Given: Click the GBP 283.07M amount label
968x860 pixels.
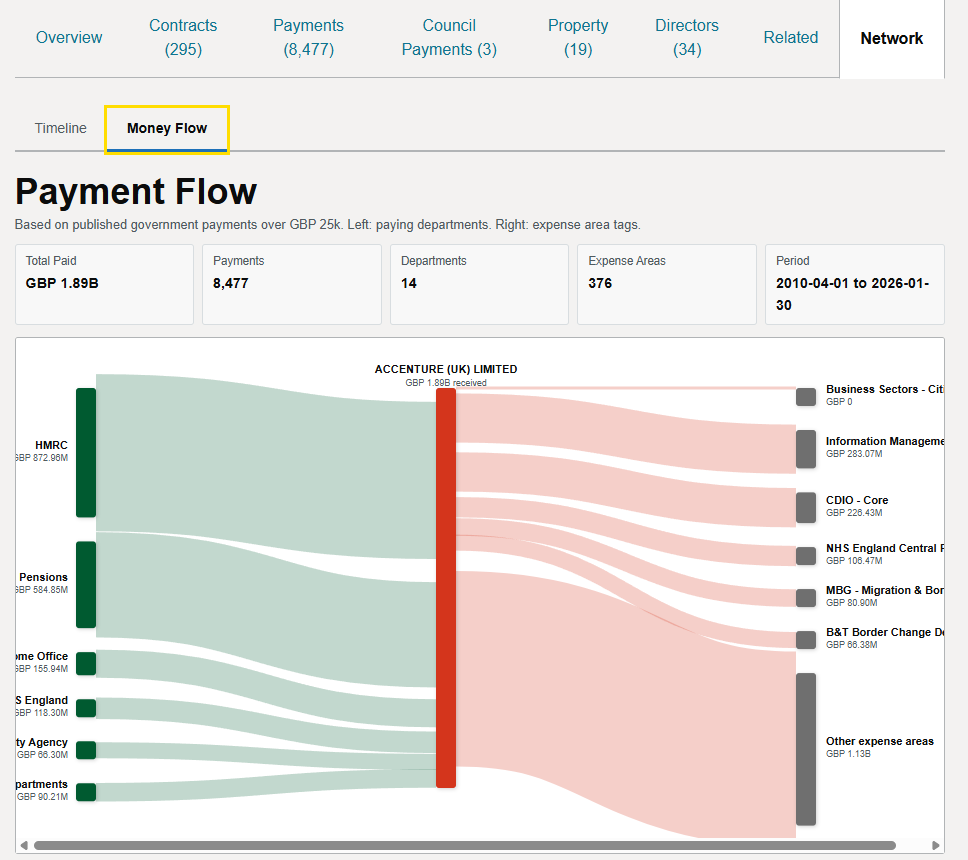Looking at the screenshot, I should tap(854, 454).
